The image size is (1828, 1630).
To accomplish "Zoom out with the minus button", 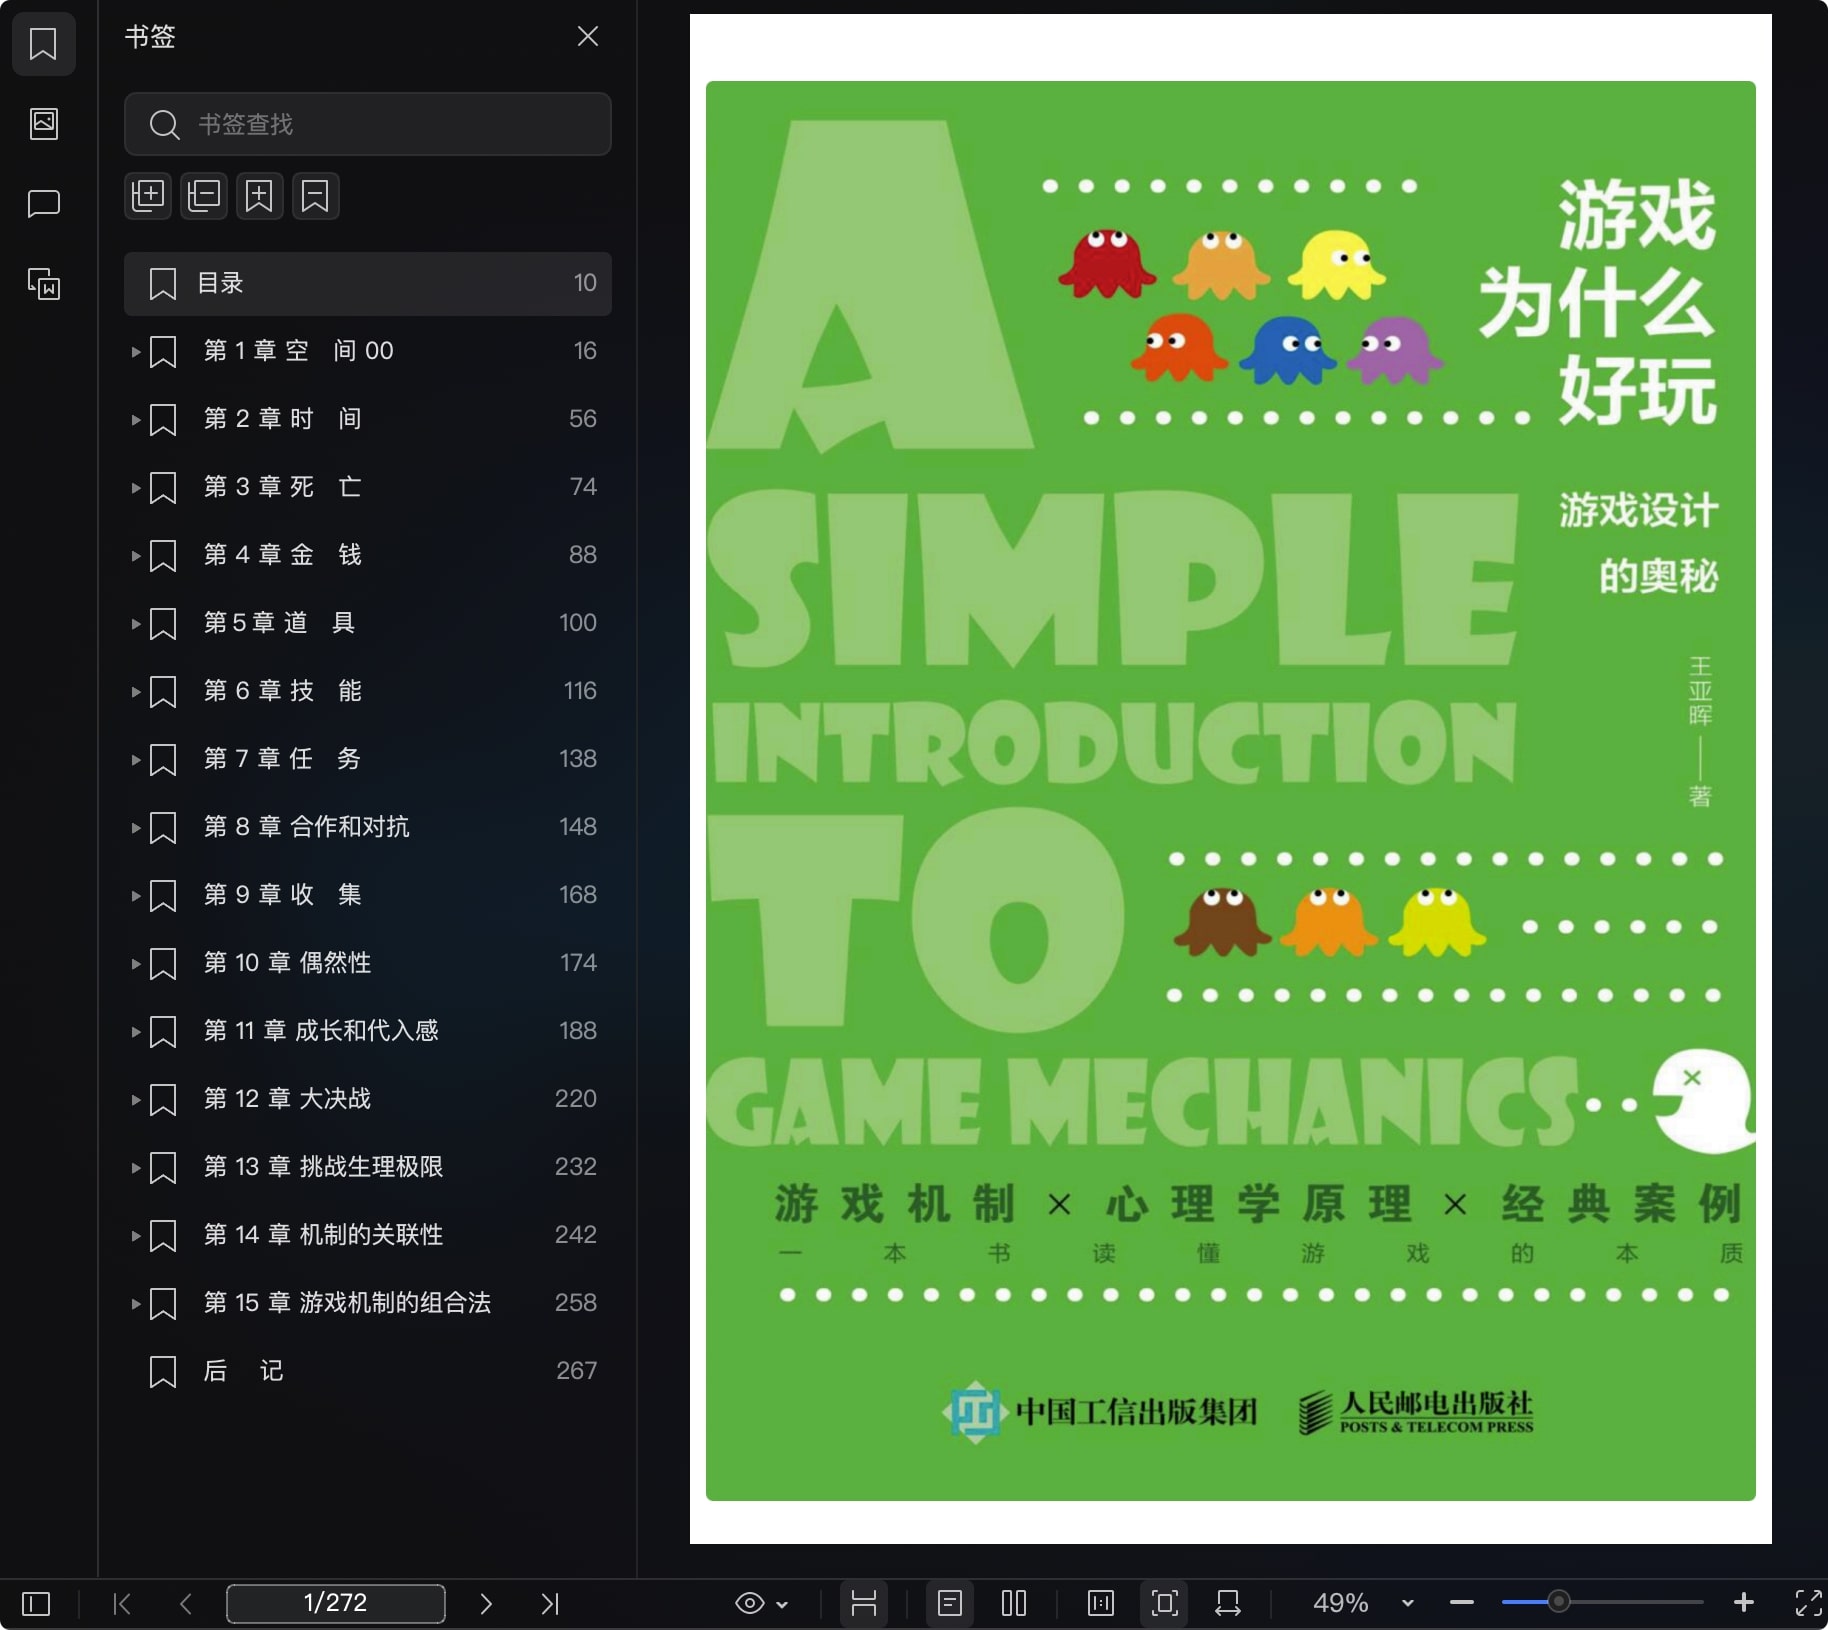I will pyautogui.click(x=1462, y=1603).
